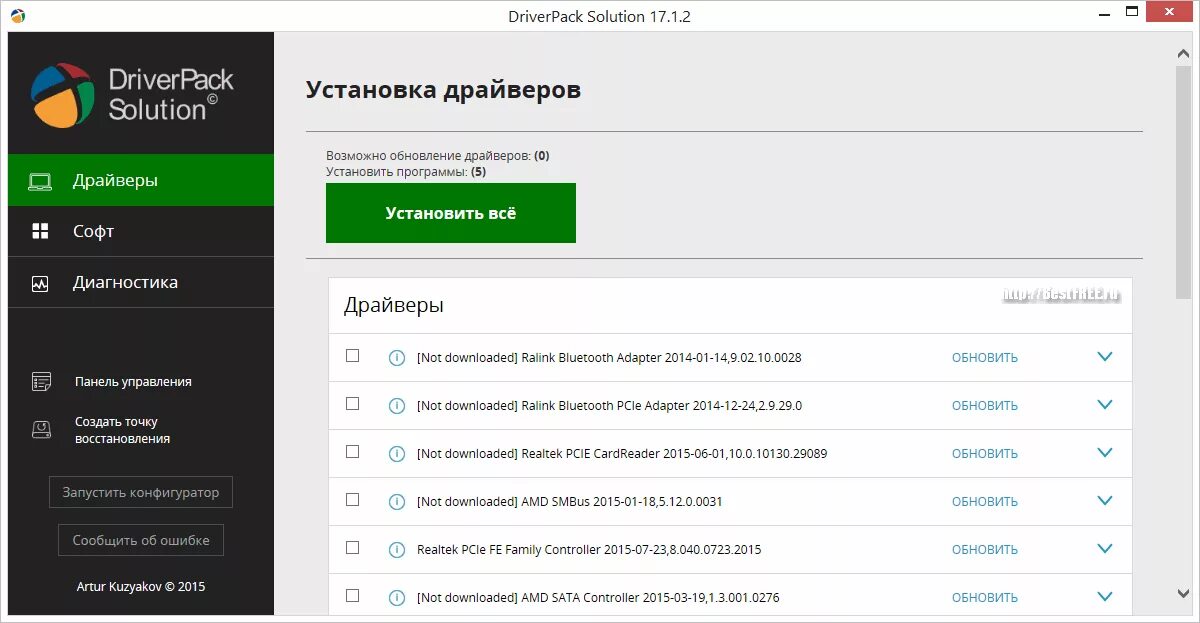Expand AMD SMBus details chevron
Screen dimensions: 1200x623
point(1105,501)
